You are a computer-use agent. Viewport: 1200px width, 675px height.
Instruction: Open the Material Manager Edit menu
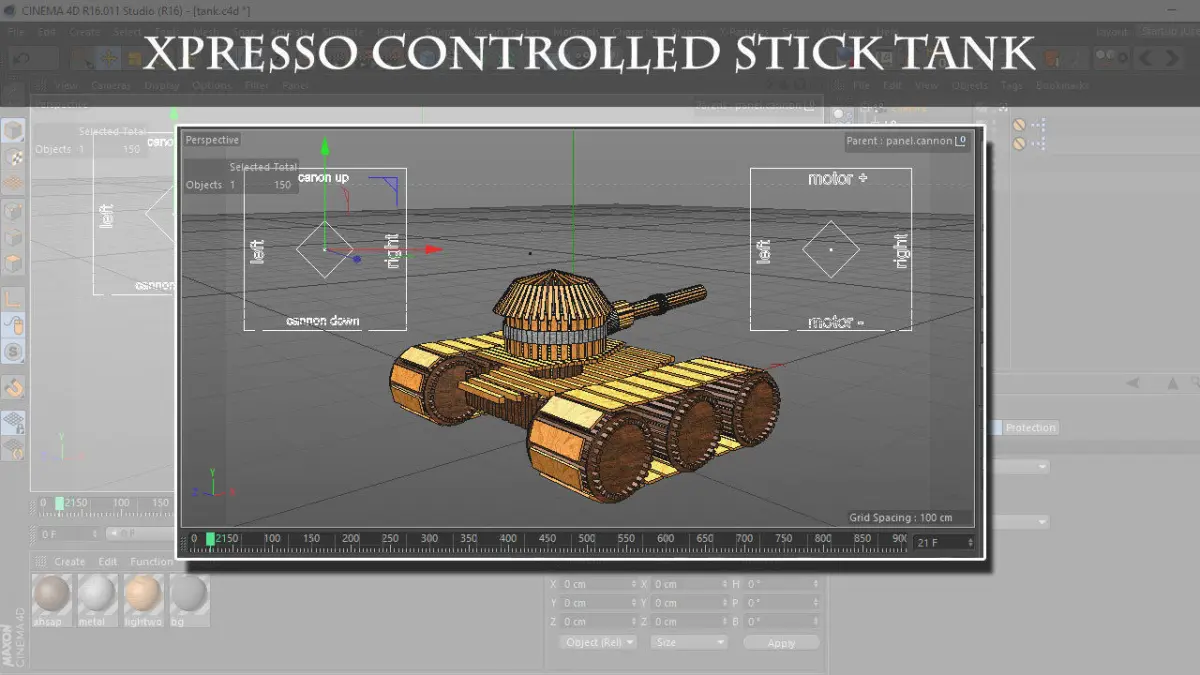click(x=108, y=562)
